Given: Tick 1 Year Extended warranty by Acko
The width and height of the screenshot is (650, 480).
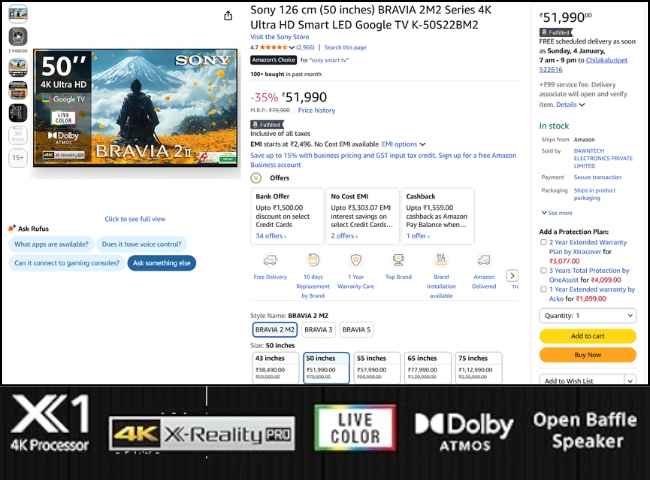Looking at the screenshot, I should point(543,290).
